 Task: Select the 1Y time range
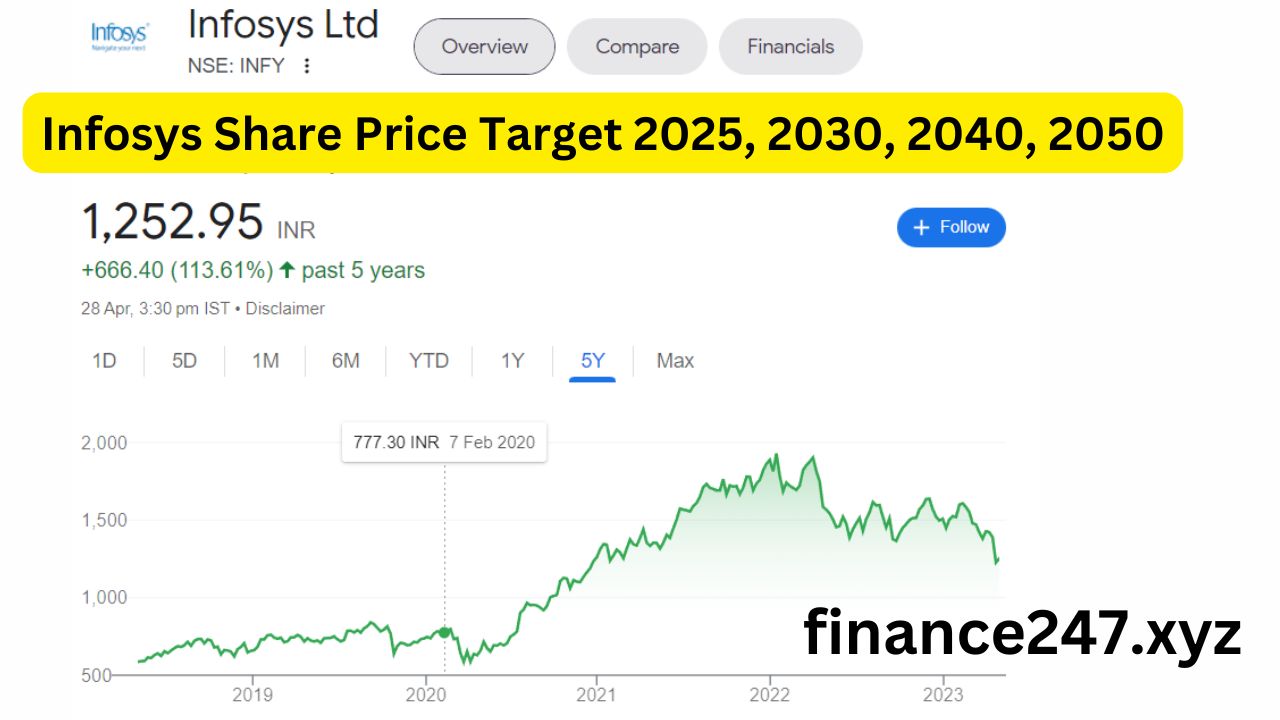pyautogui.click(x=512, y=361)
